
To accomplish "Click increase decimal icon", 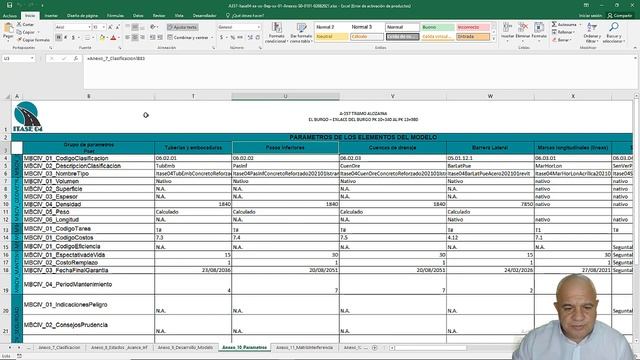I will 250,38.
